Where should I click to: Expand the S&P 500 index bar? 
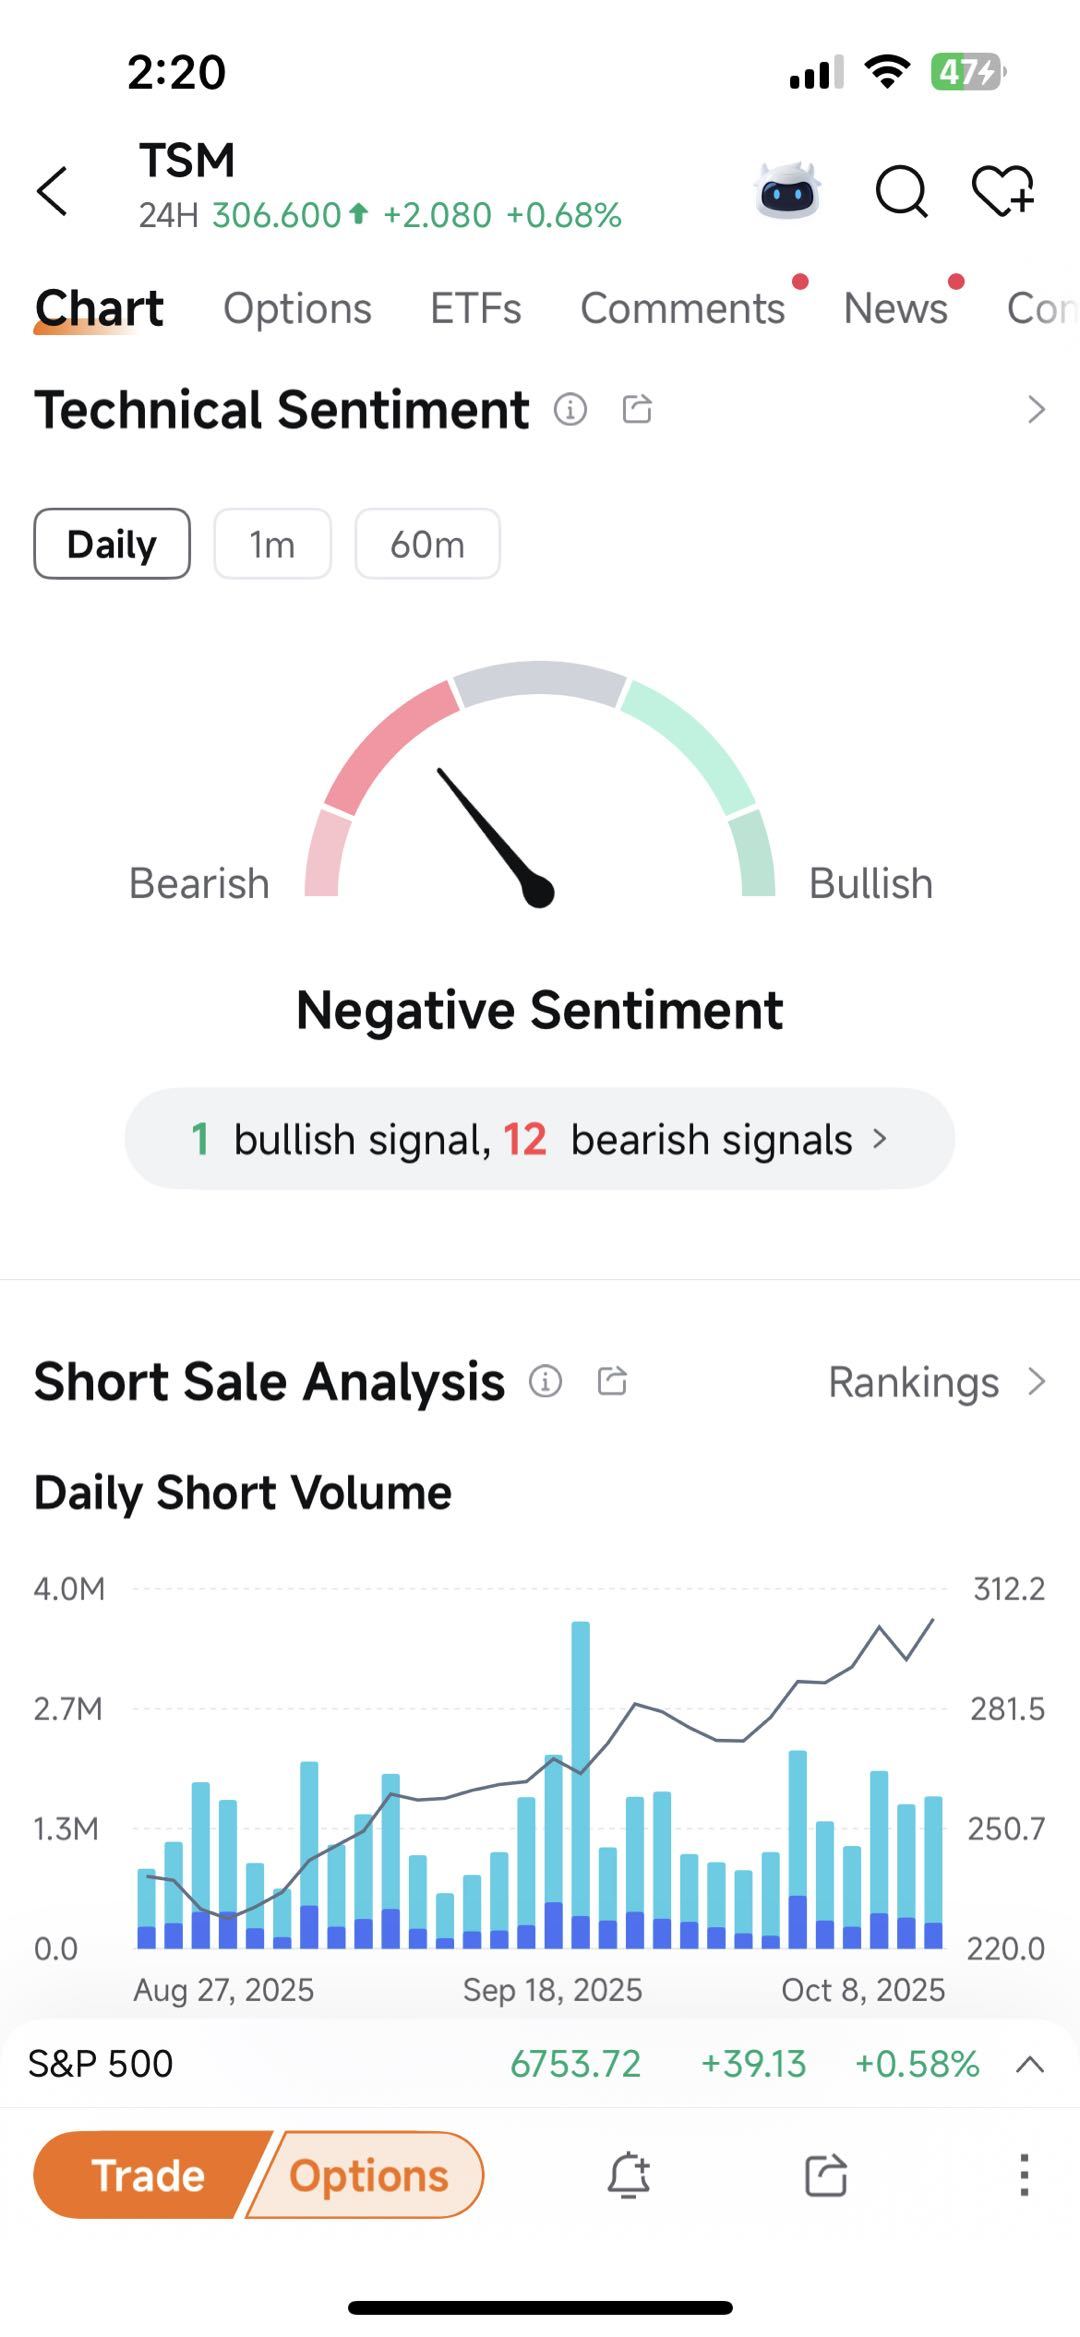[1029, 2064]
